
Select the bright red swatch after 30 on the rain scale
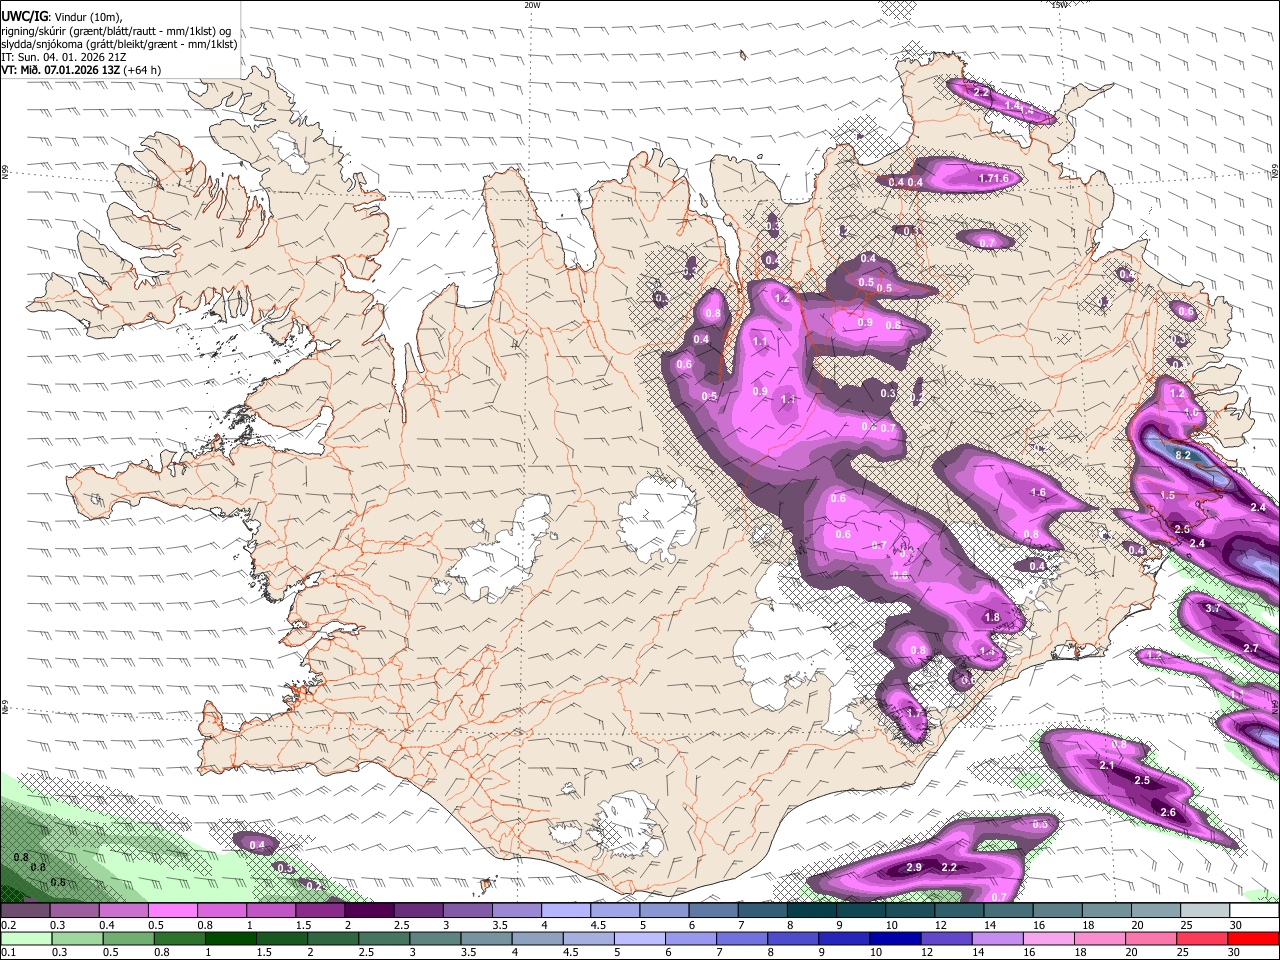[1252, 938]
